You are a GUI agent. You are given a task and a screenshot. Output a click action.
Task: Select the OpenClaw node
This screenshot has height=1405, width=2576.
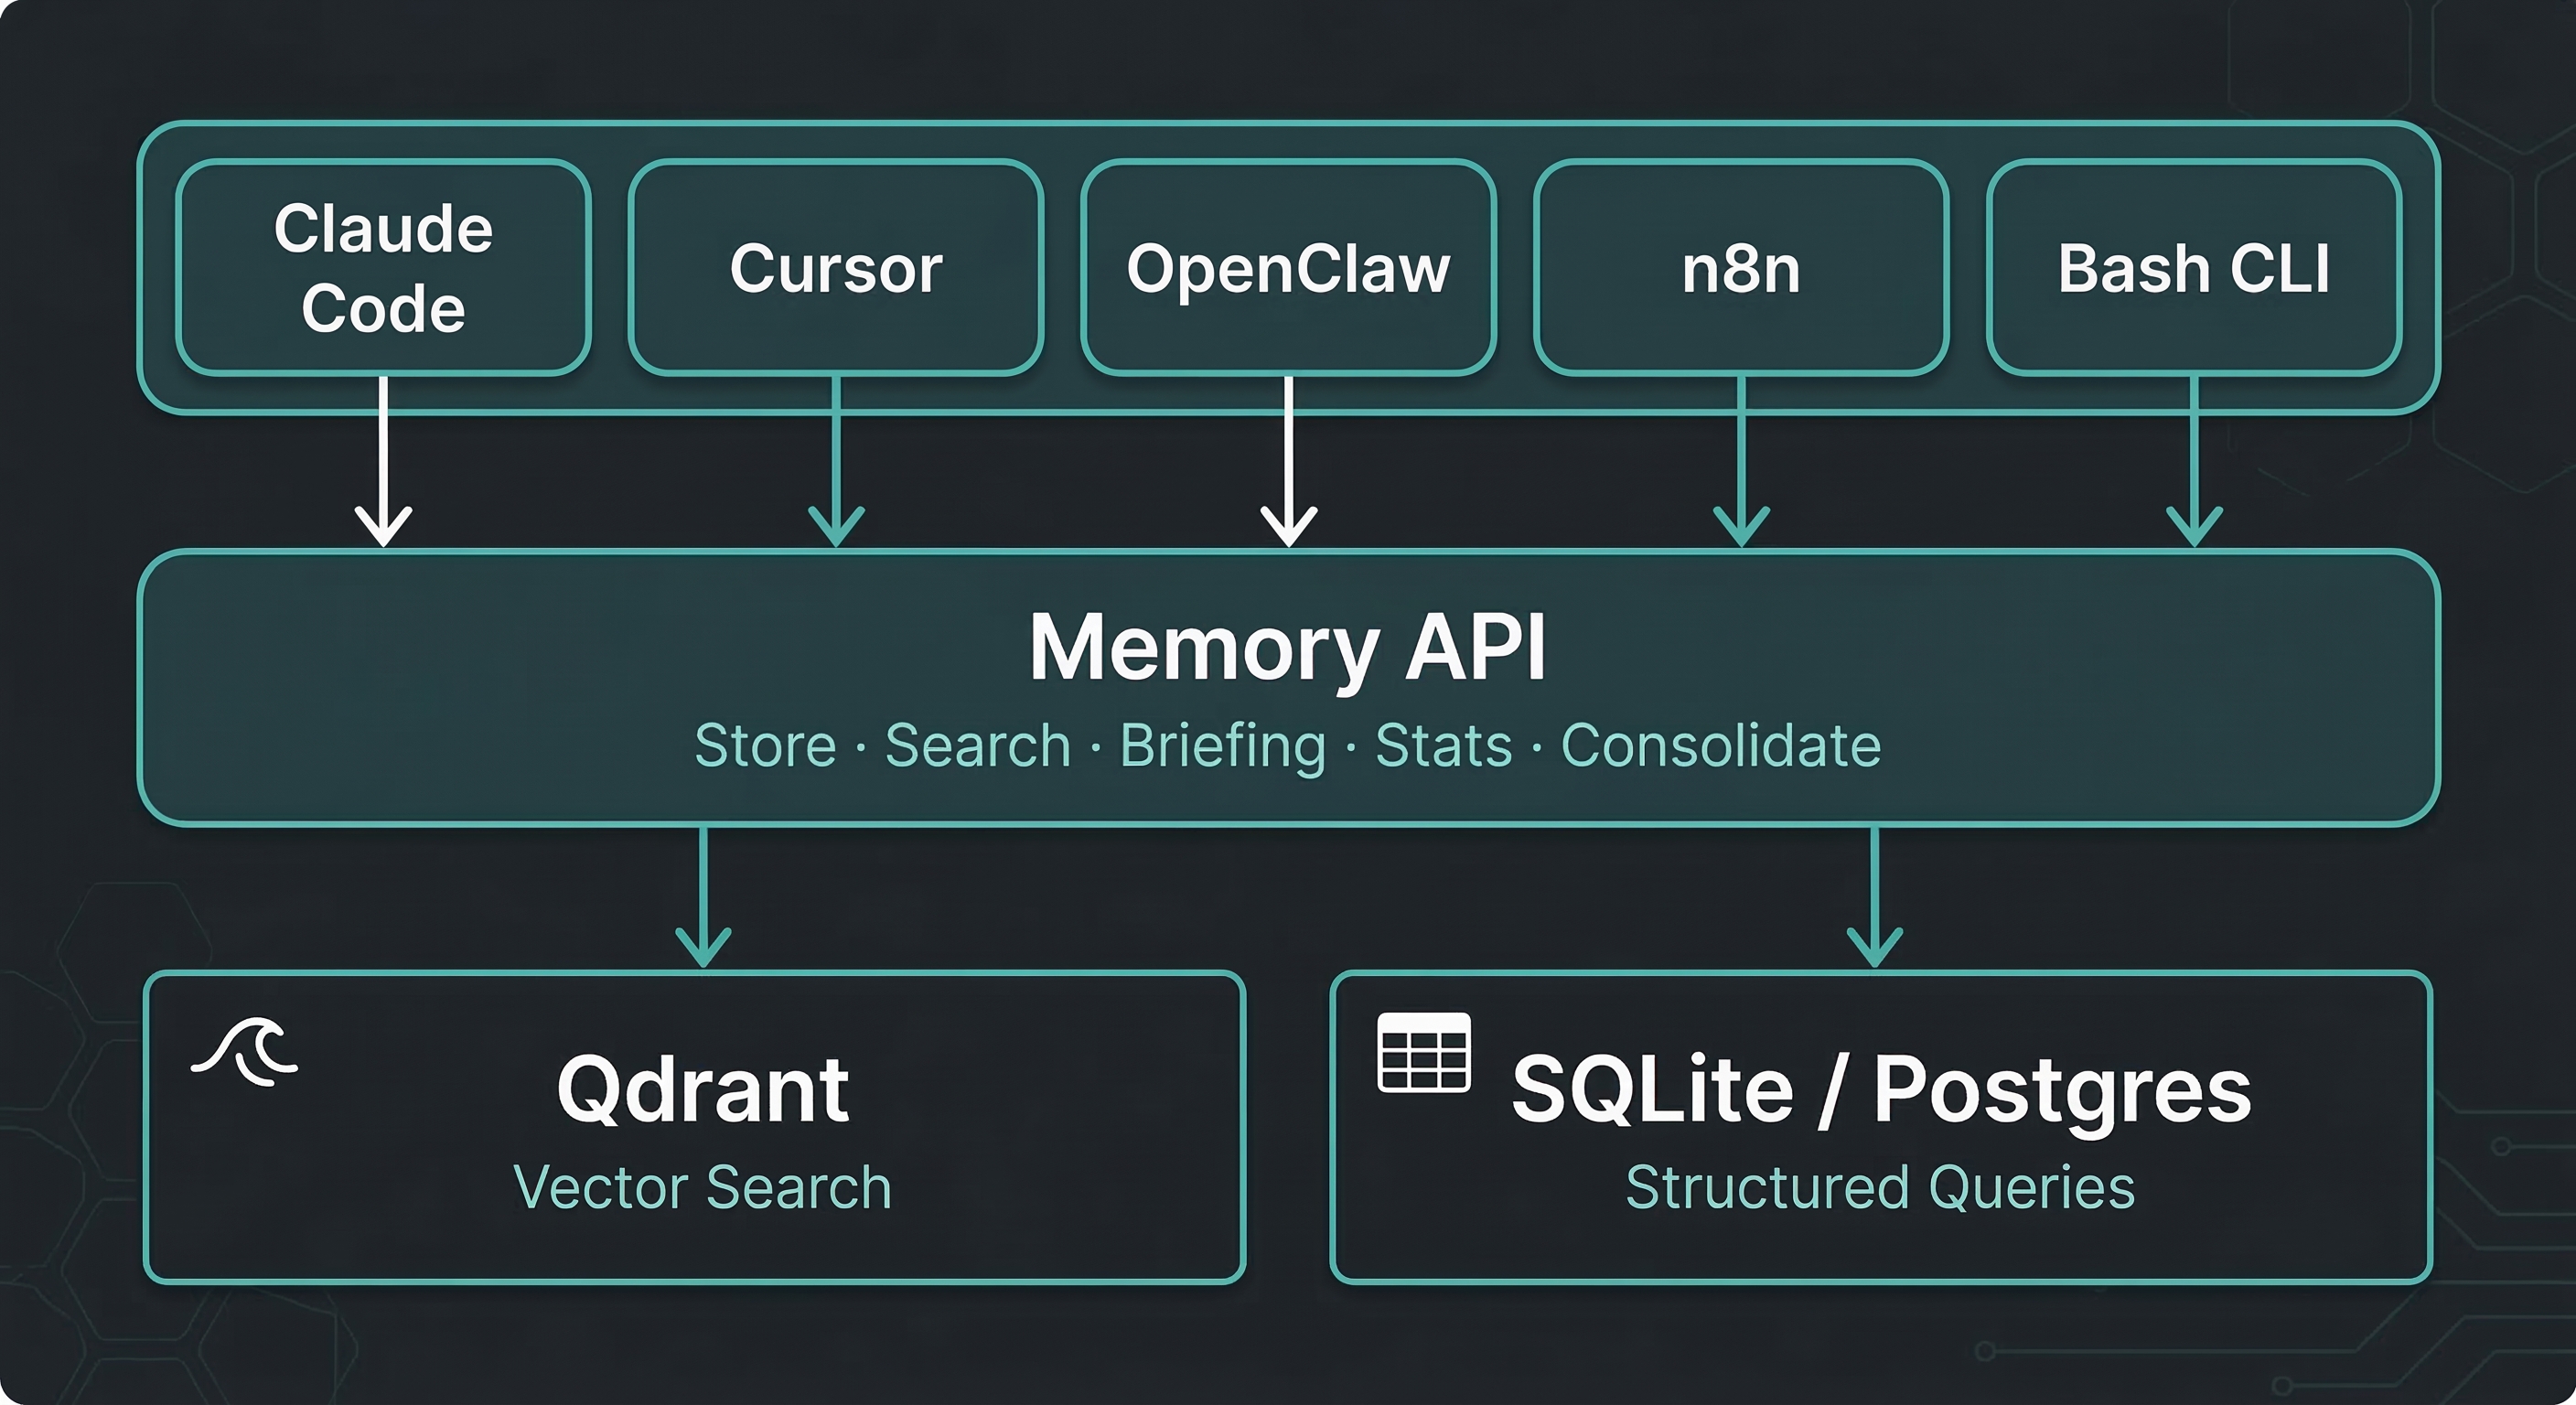(1290, 268)
